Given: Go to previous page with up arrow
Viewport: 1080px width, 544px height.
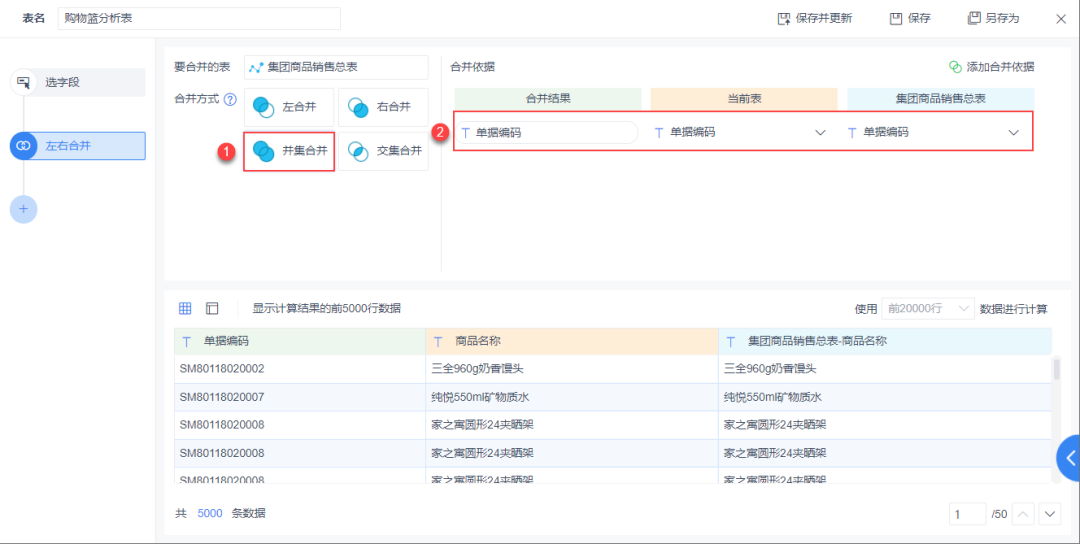Looking at the screenshot, I should [x=1023, y=514].
